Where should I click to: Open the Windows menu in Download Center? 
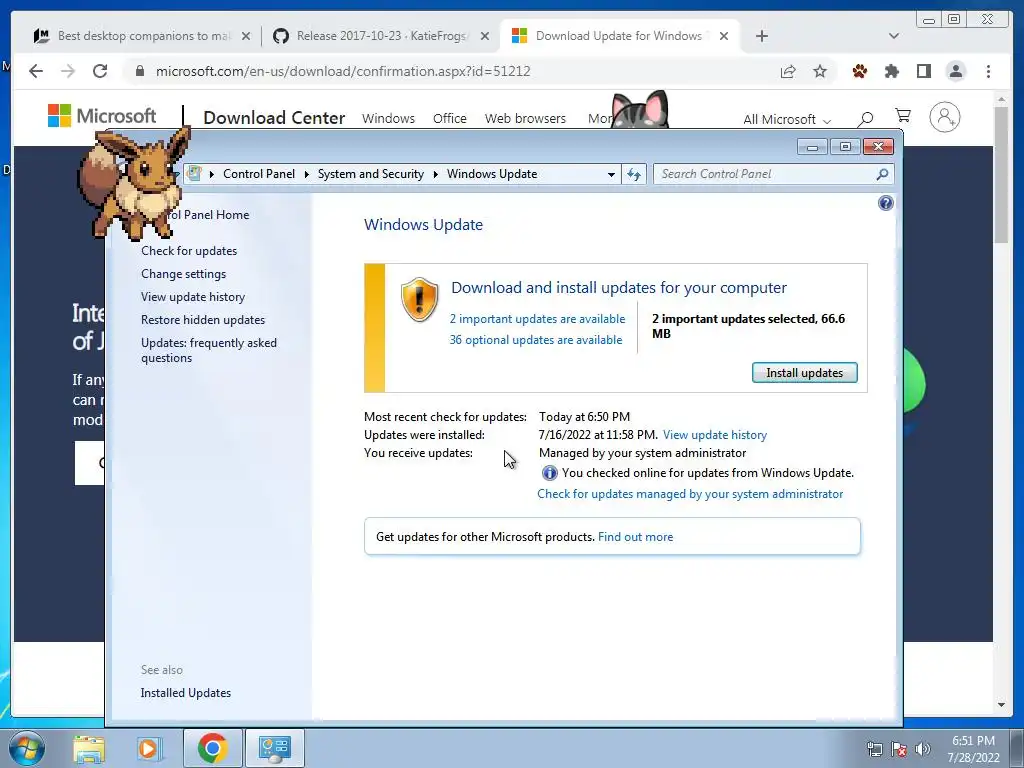point(388,119)
